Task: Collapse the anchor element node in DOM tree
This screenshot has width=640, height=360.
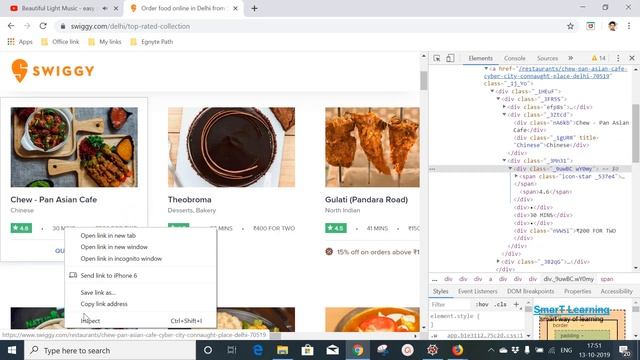Action: 486,69
